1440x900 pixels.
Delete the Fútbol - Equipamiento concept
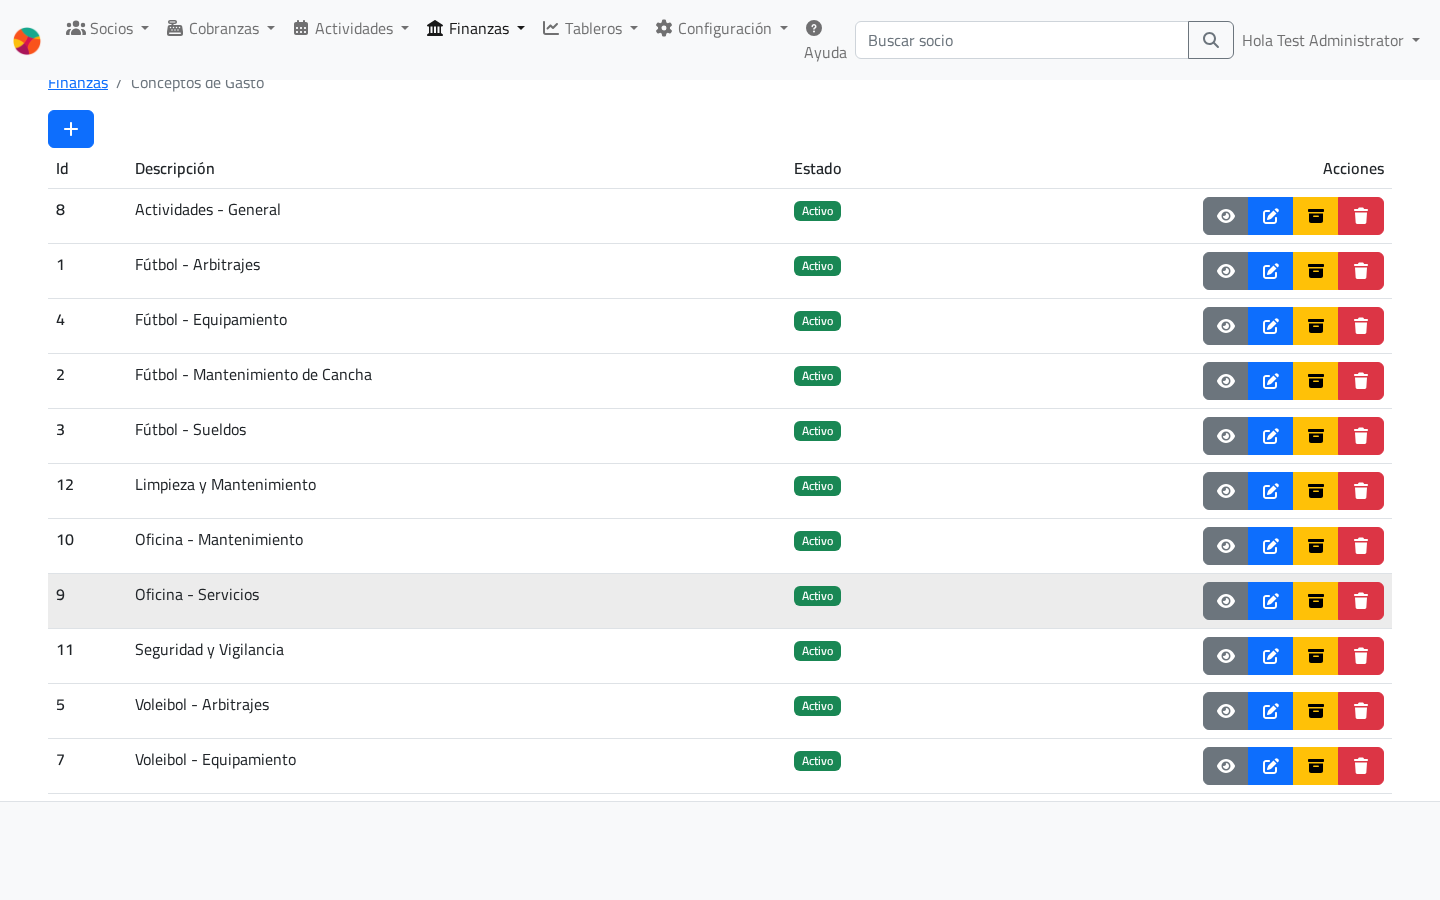click(x=1361, y=326)
